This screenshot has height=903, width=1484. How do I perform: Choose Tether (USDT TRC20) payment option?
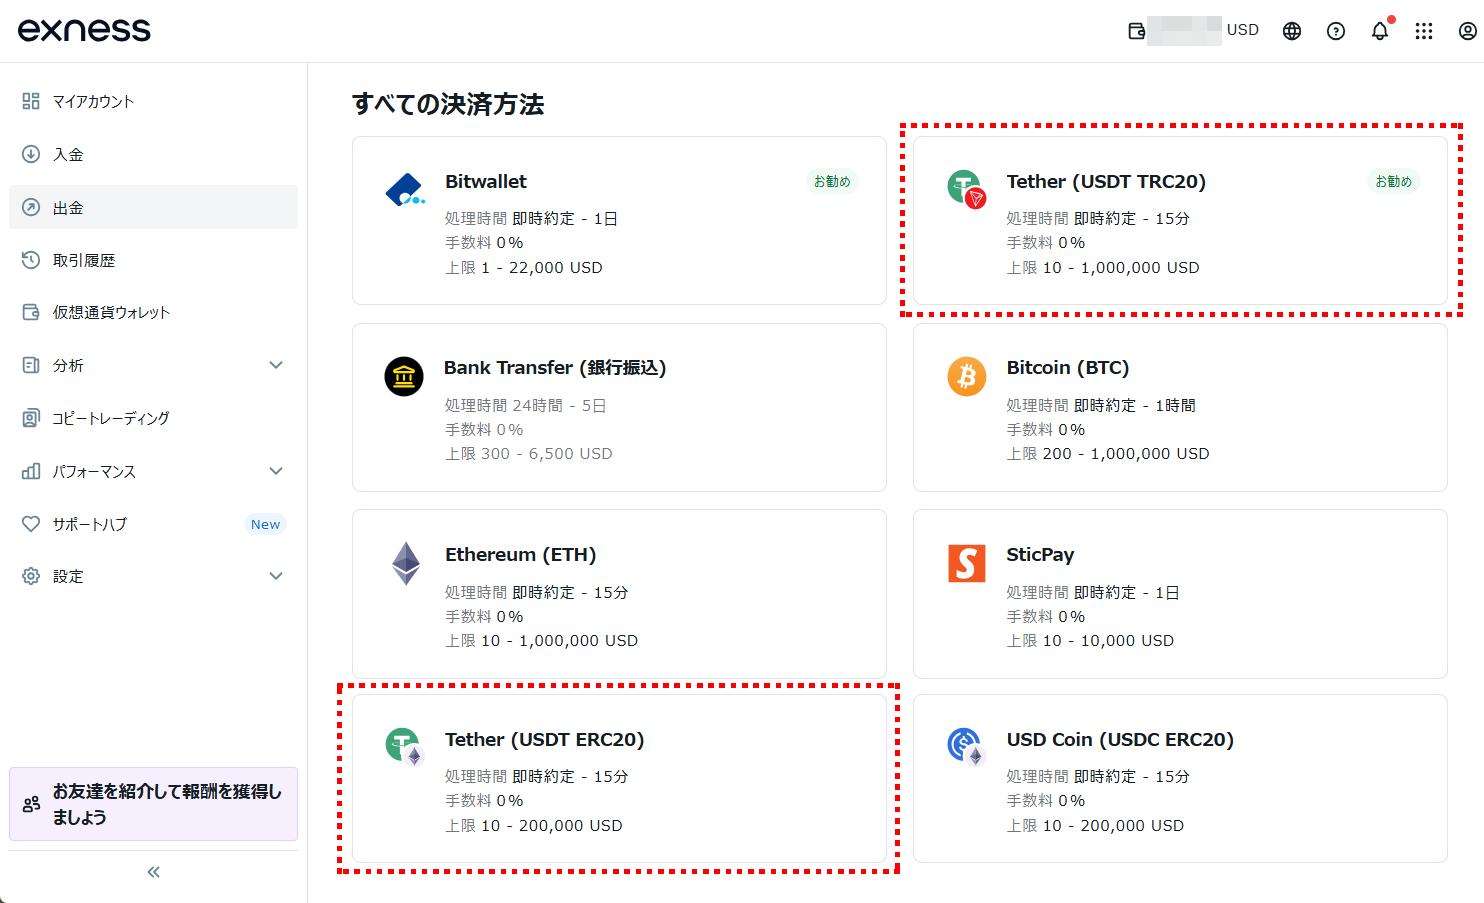(x=1180, y=221)
